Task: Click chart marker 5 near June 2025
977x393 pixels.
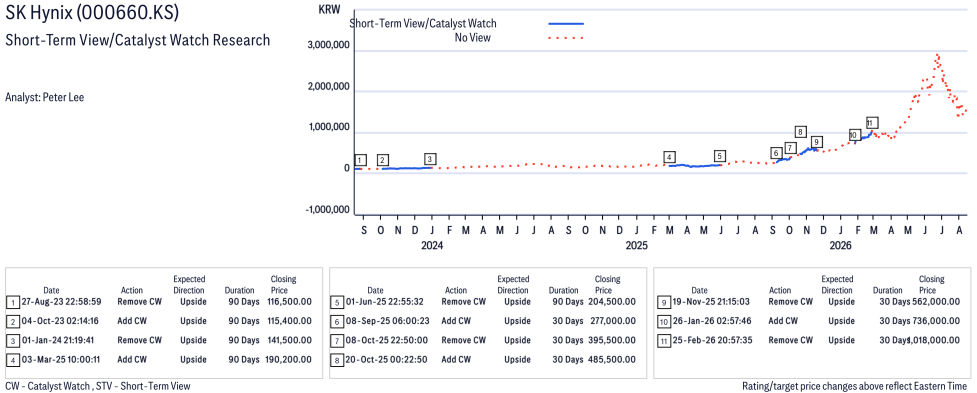Action: pyautogui.click(x=720, y=156)
